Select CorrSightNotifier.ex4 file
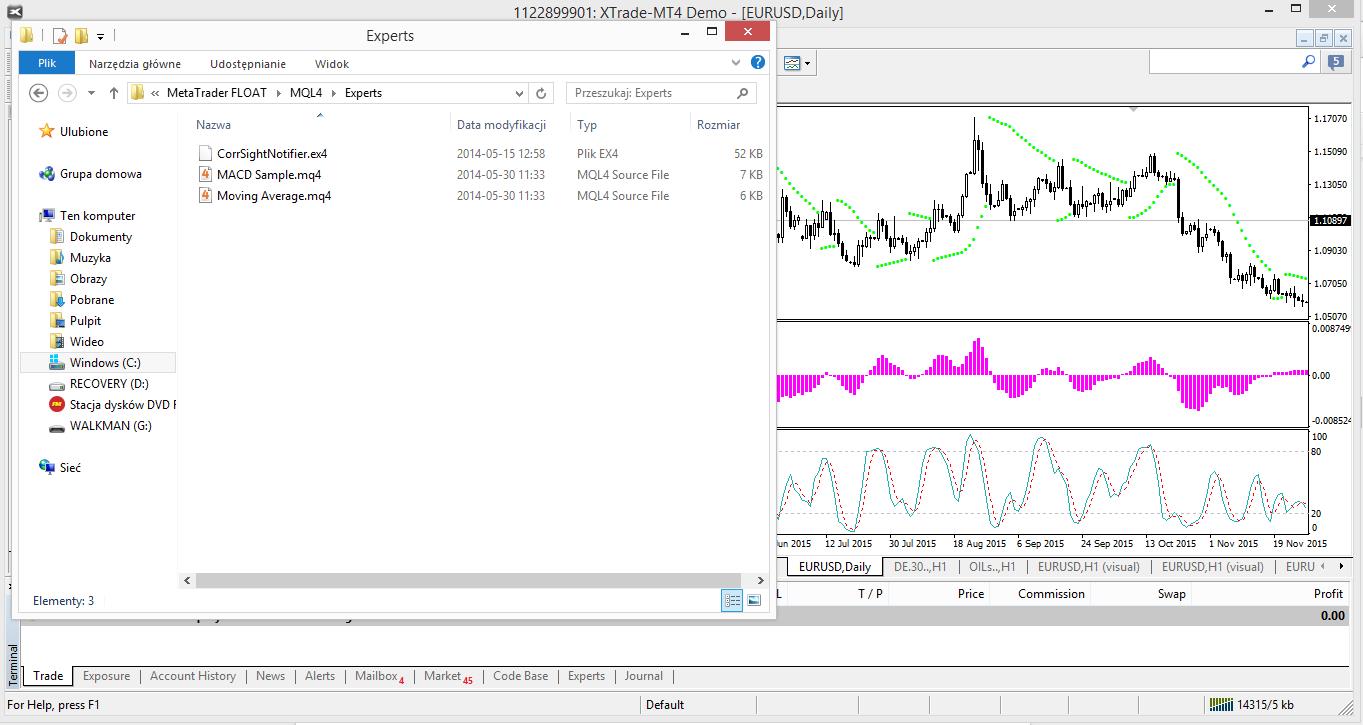This screenshot has width=1363, height=725. [271, 154]
